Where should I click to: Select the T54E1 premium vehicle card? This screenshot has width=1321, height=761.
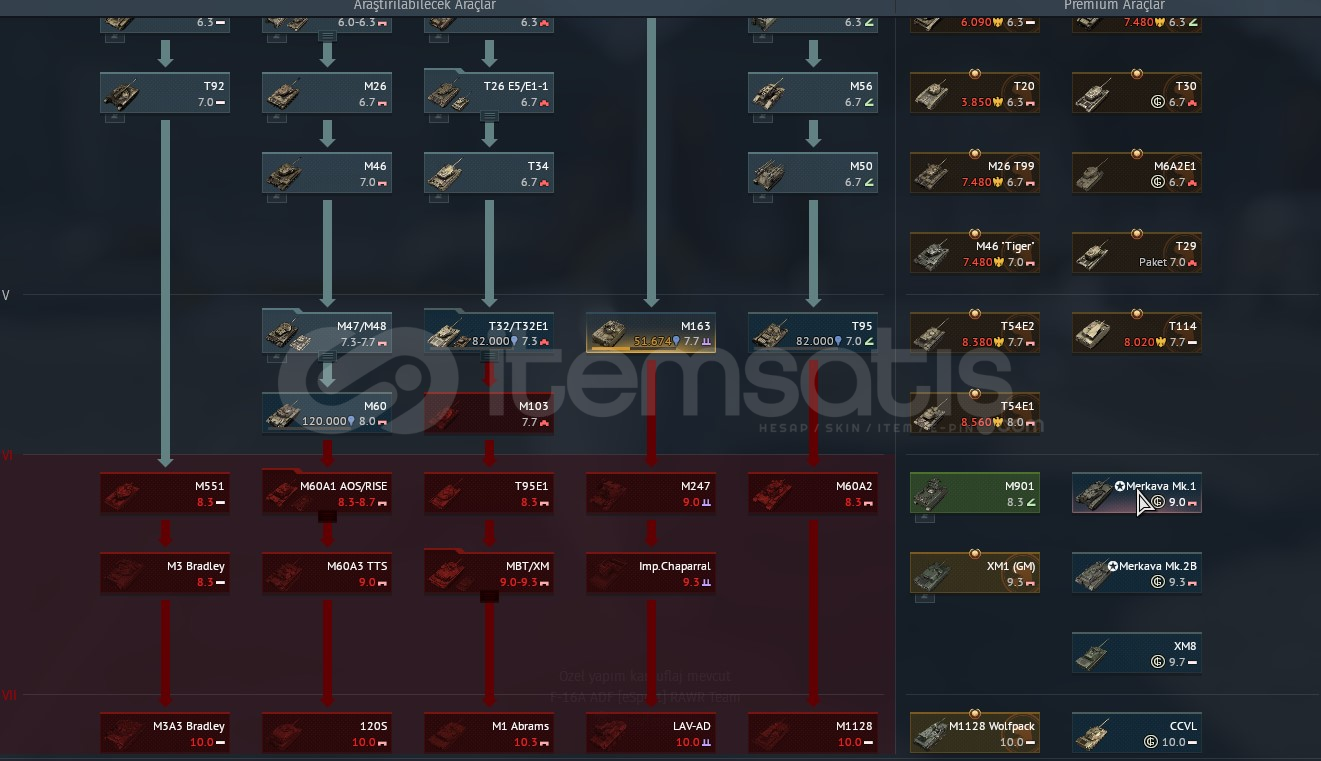click(975, 413)
